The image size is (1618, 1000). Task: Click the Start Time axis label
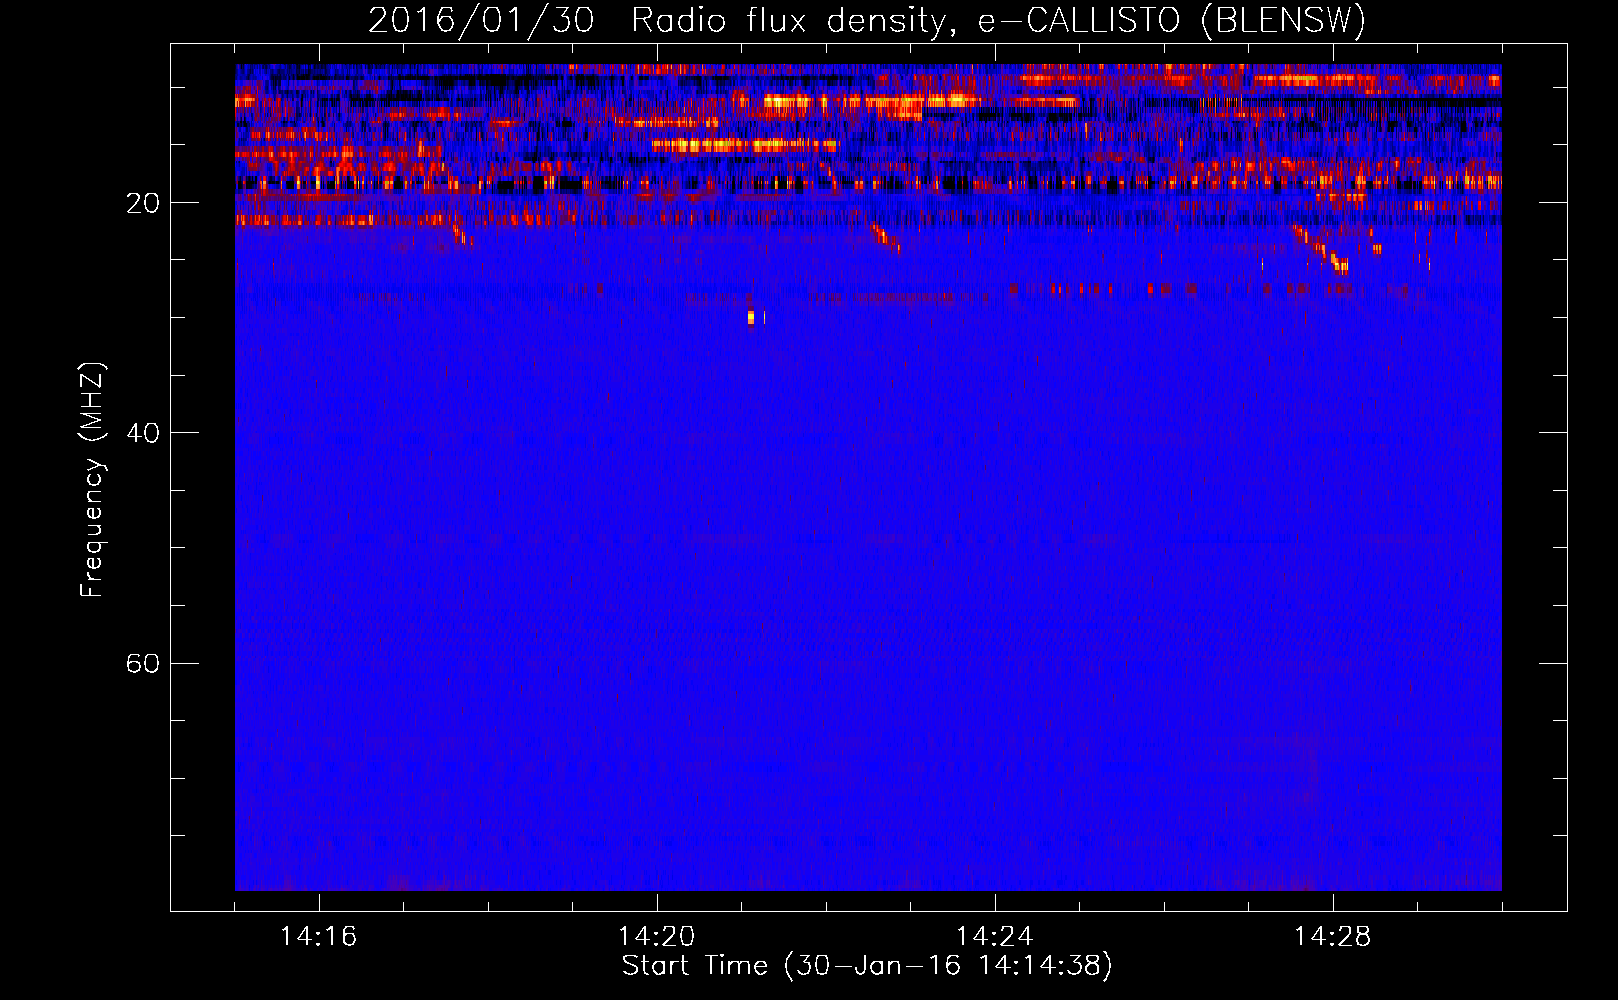pos(867,966)
